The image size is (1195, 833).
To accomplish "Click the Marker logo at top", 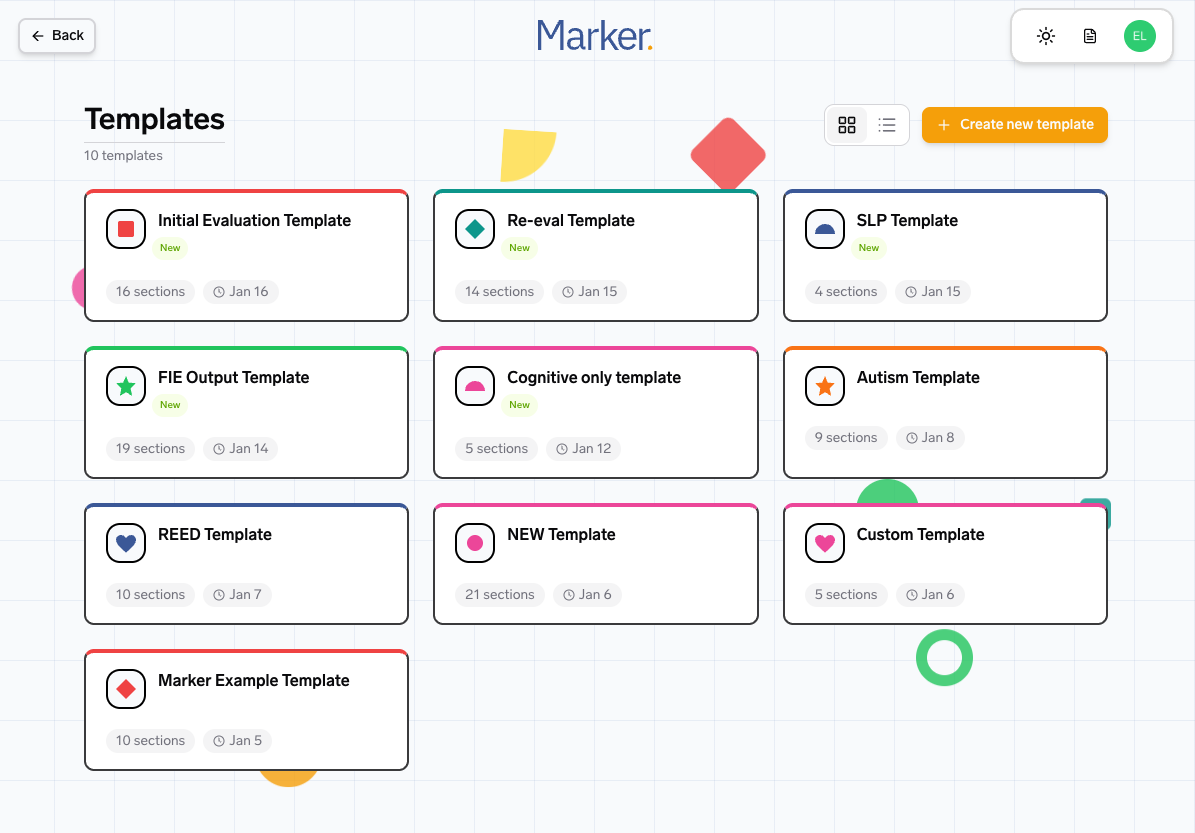I will tap(595, 36).
